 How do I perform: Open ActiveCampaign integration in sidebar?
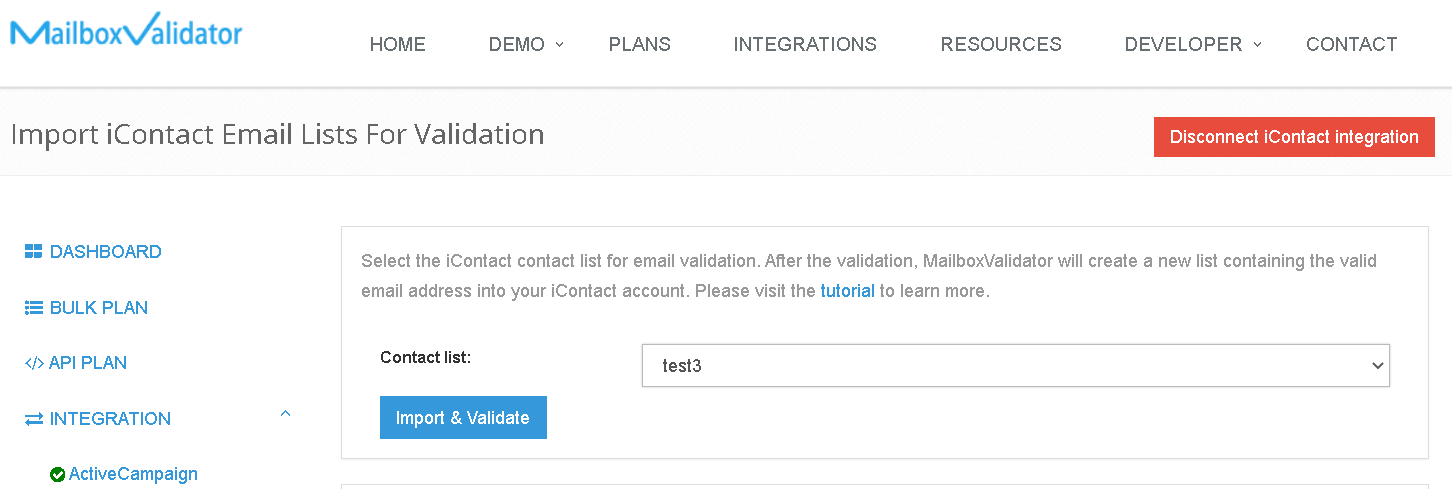(x=133, y=474)
